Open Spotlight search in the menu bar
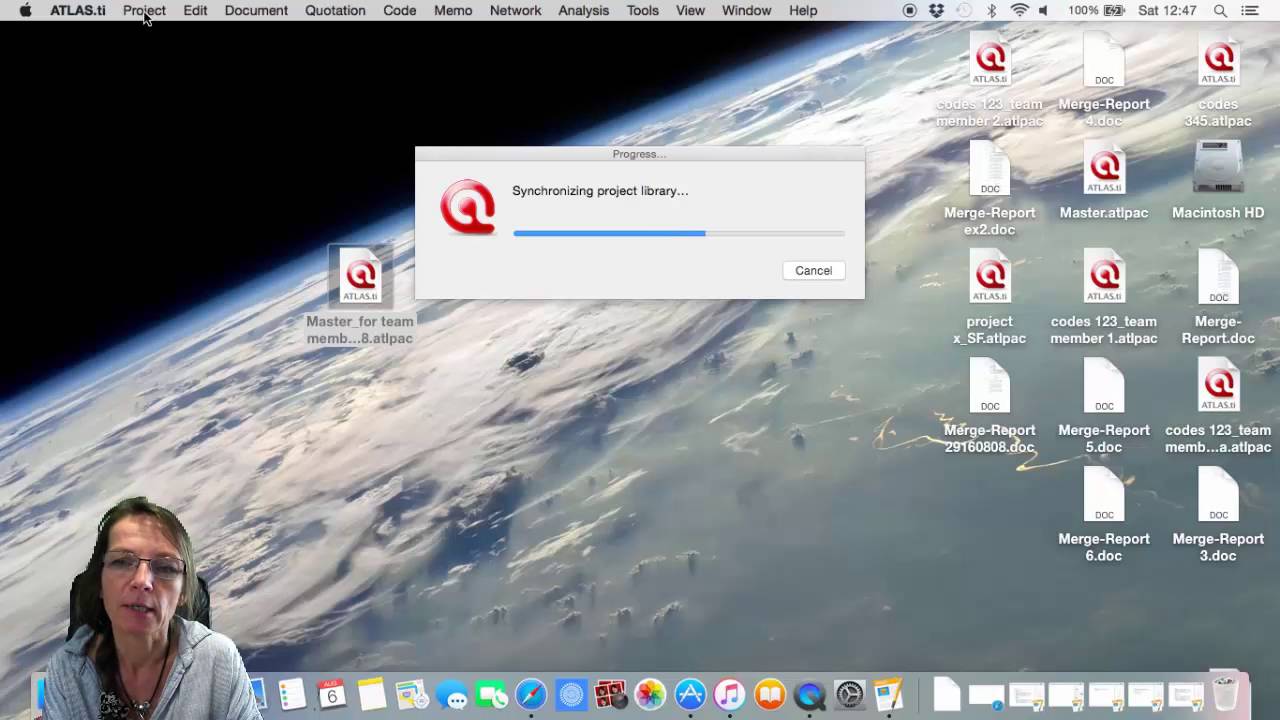The image size is (1280, 720). click(1220, 10)
